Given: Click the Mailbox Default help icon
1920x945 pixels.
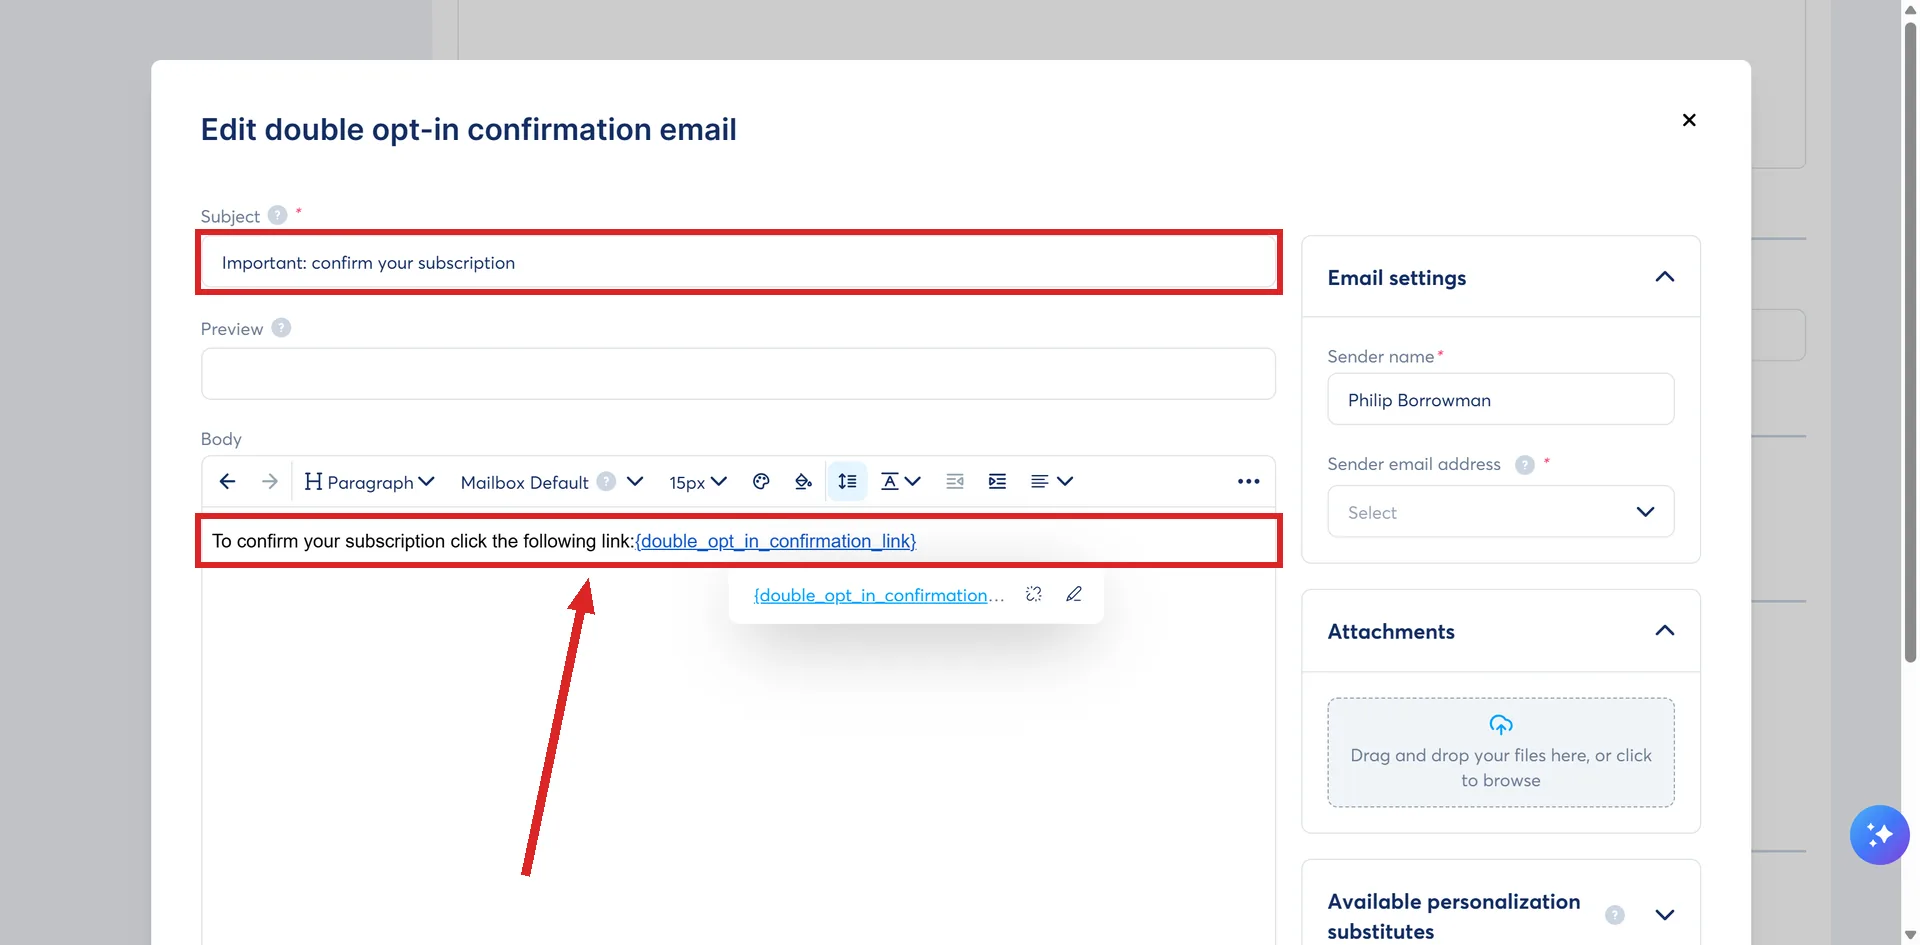Looking at the screenshot, I should 606,481.
